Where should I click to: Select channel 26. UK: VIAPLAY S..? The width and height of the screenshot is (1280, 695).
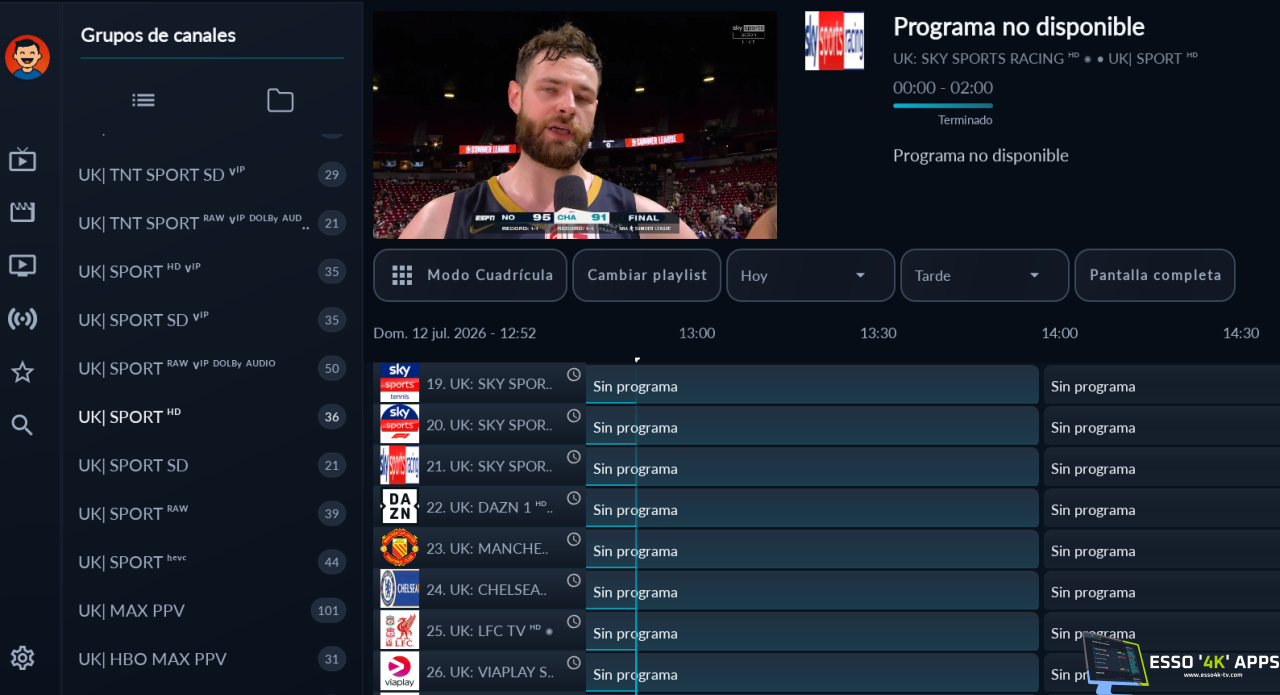[479, 671]
